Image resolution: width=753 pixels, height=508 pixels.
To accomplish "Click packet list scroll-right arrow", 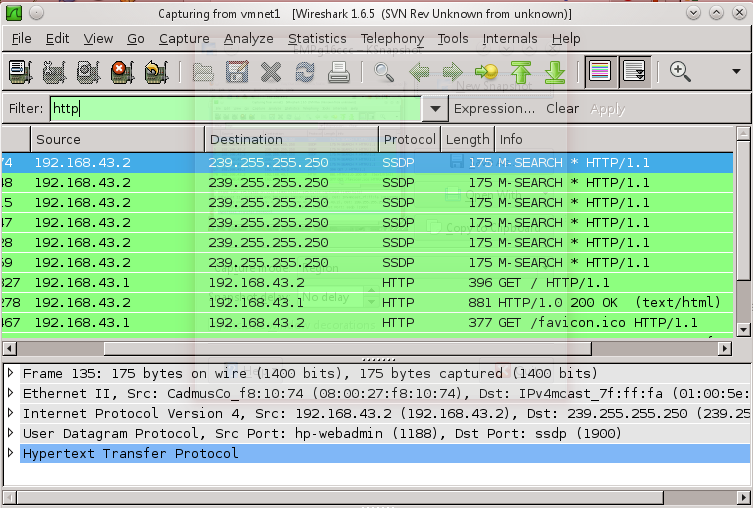I will click(x=725, y=348).
